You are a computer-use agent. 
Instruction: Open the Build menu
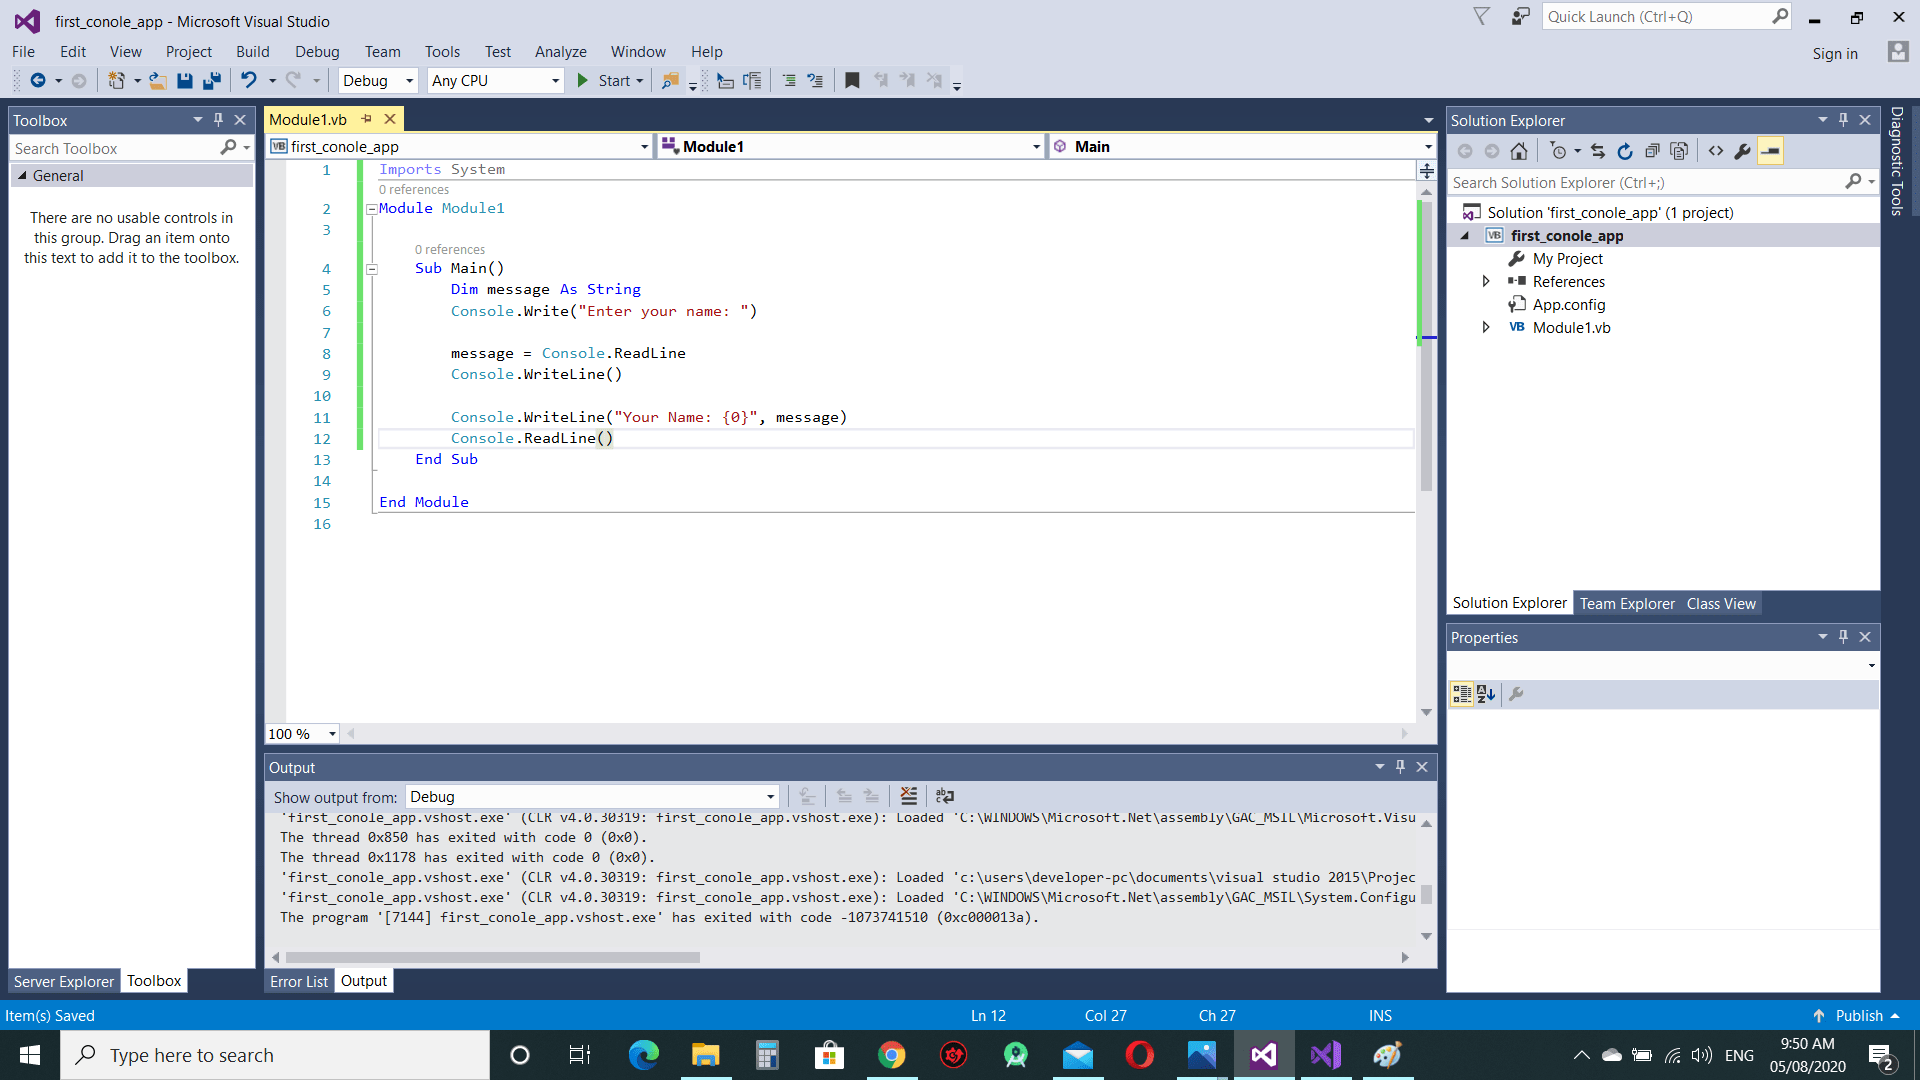click(x=252, y=52)
